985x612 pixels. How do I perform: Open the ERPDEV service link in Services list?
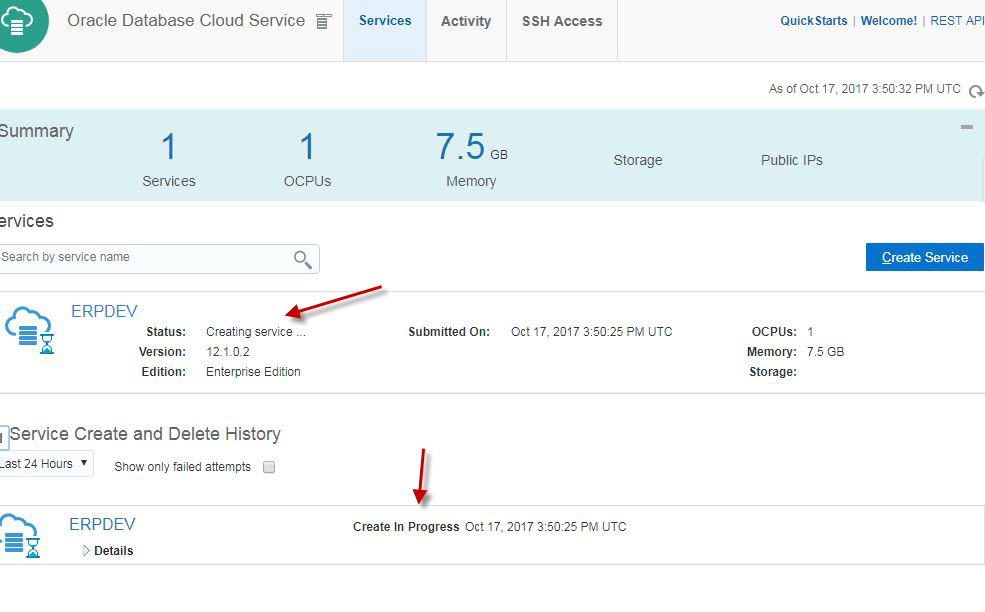point(104,311)
